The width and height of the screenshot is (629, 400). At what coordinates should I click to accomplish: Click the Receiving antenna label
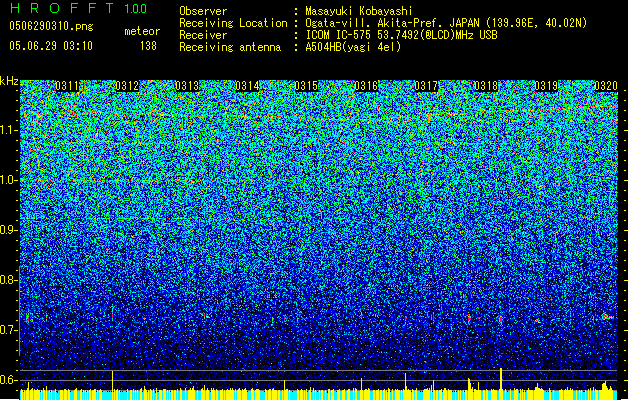(x=230, y=47)
